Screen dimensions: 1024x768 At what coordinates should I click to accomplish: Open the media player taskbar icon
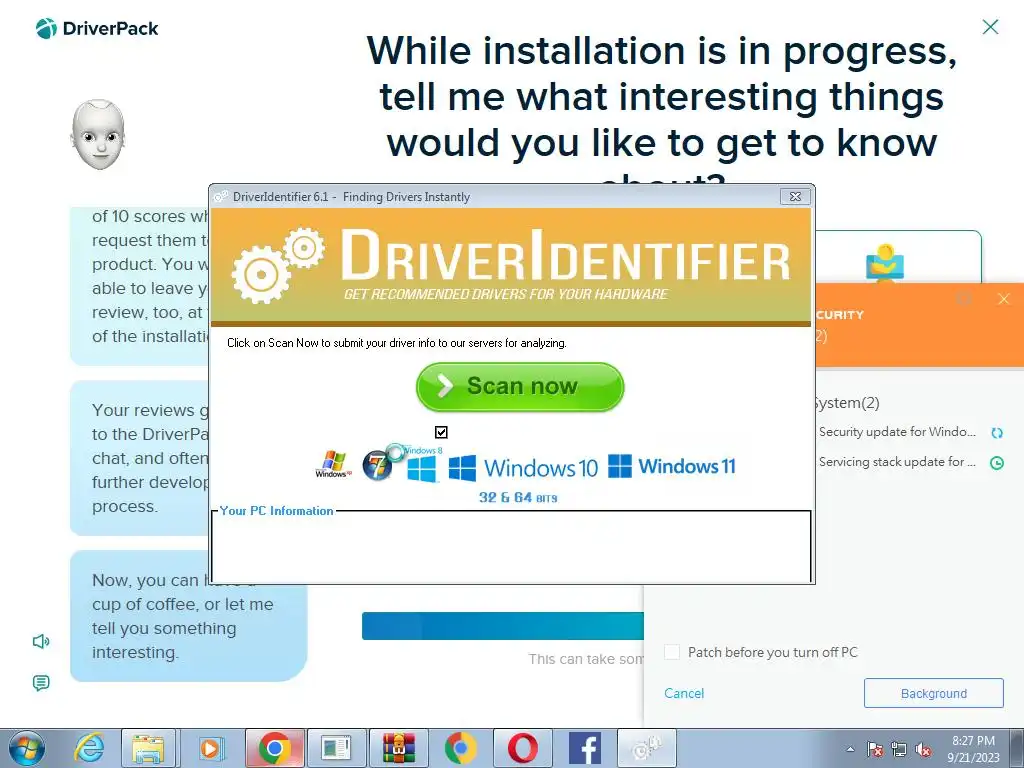point(210,748)
